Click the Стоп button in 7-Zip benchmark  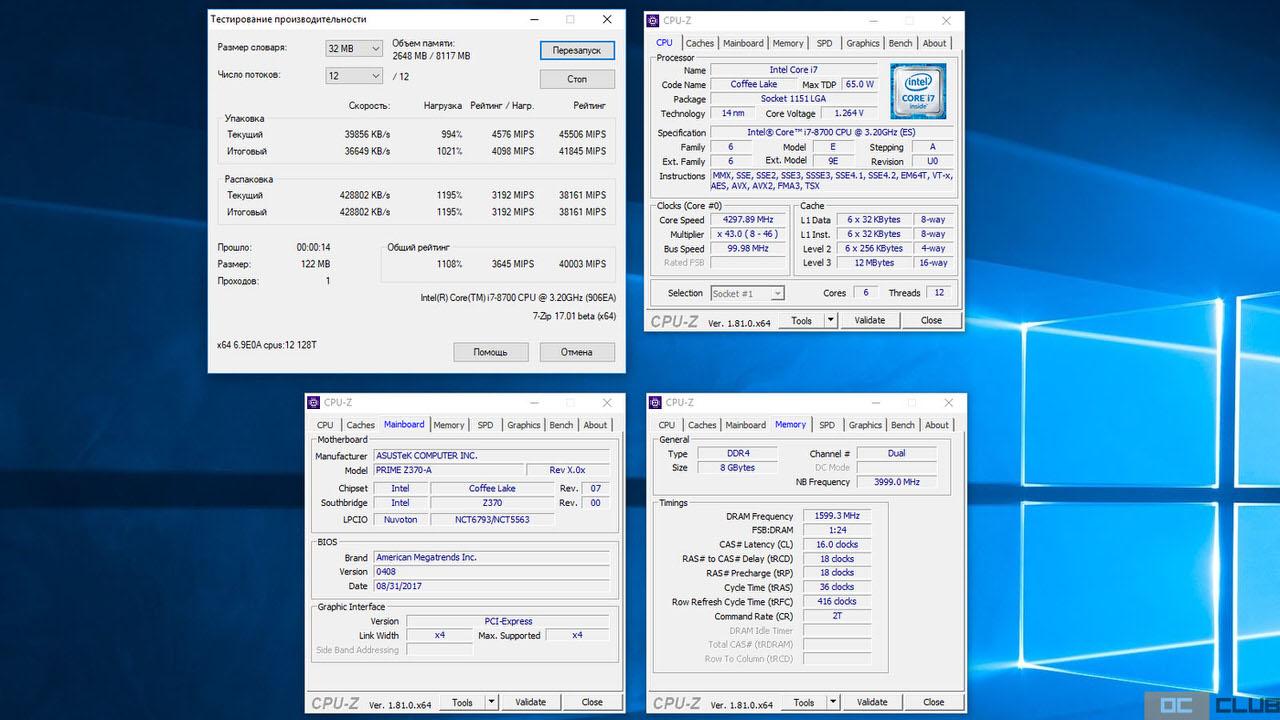pos(577,78)
